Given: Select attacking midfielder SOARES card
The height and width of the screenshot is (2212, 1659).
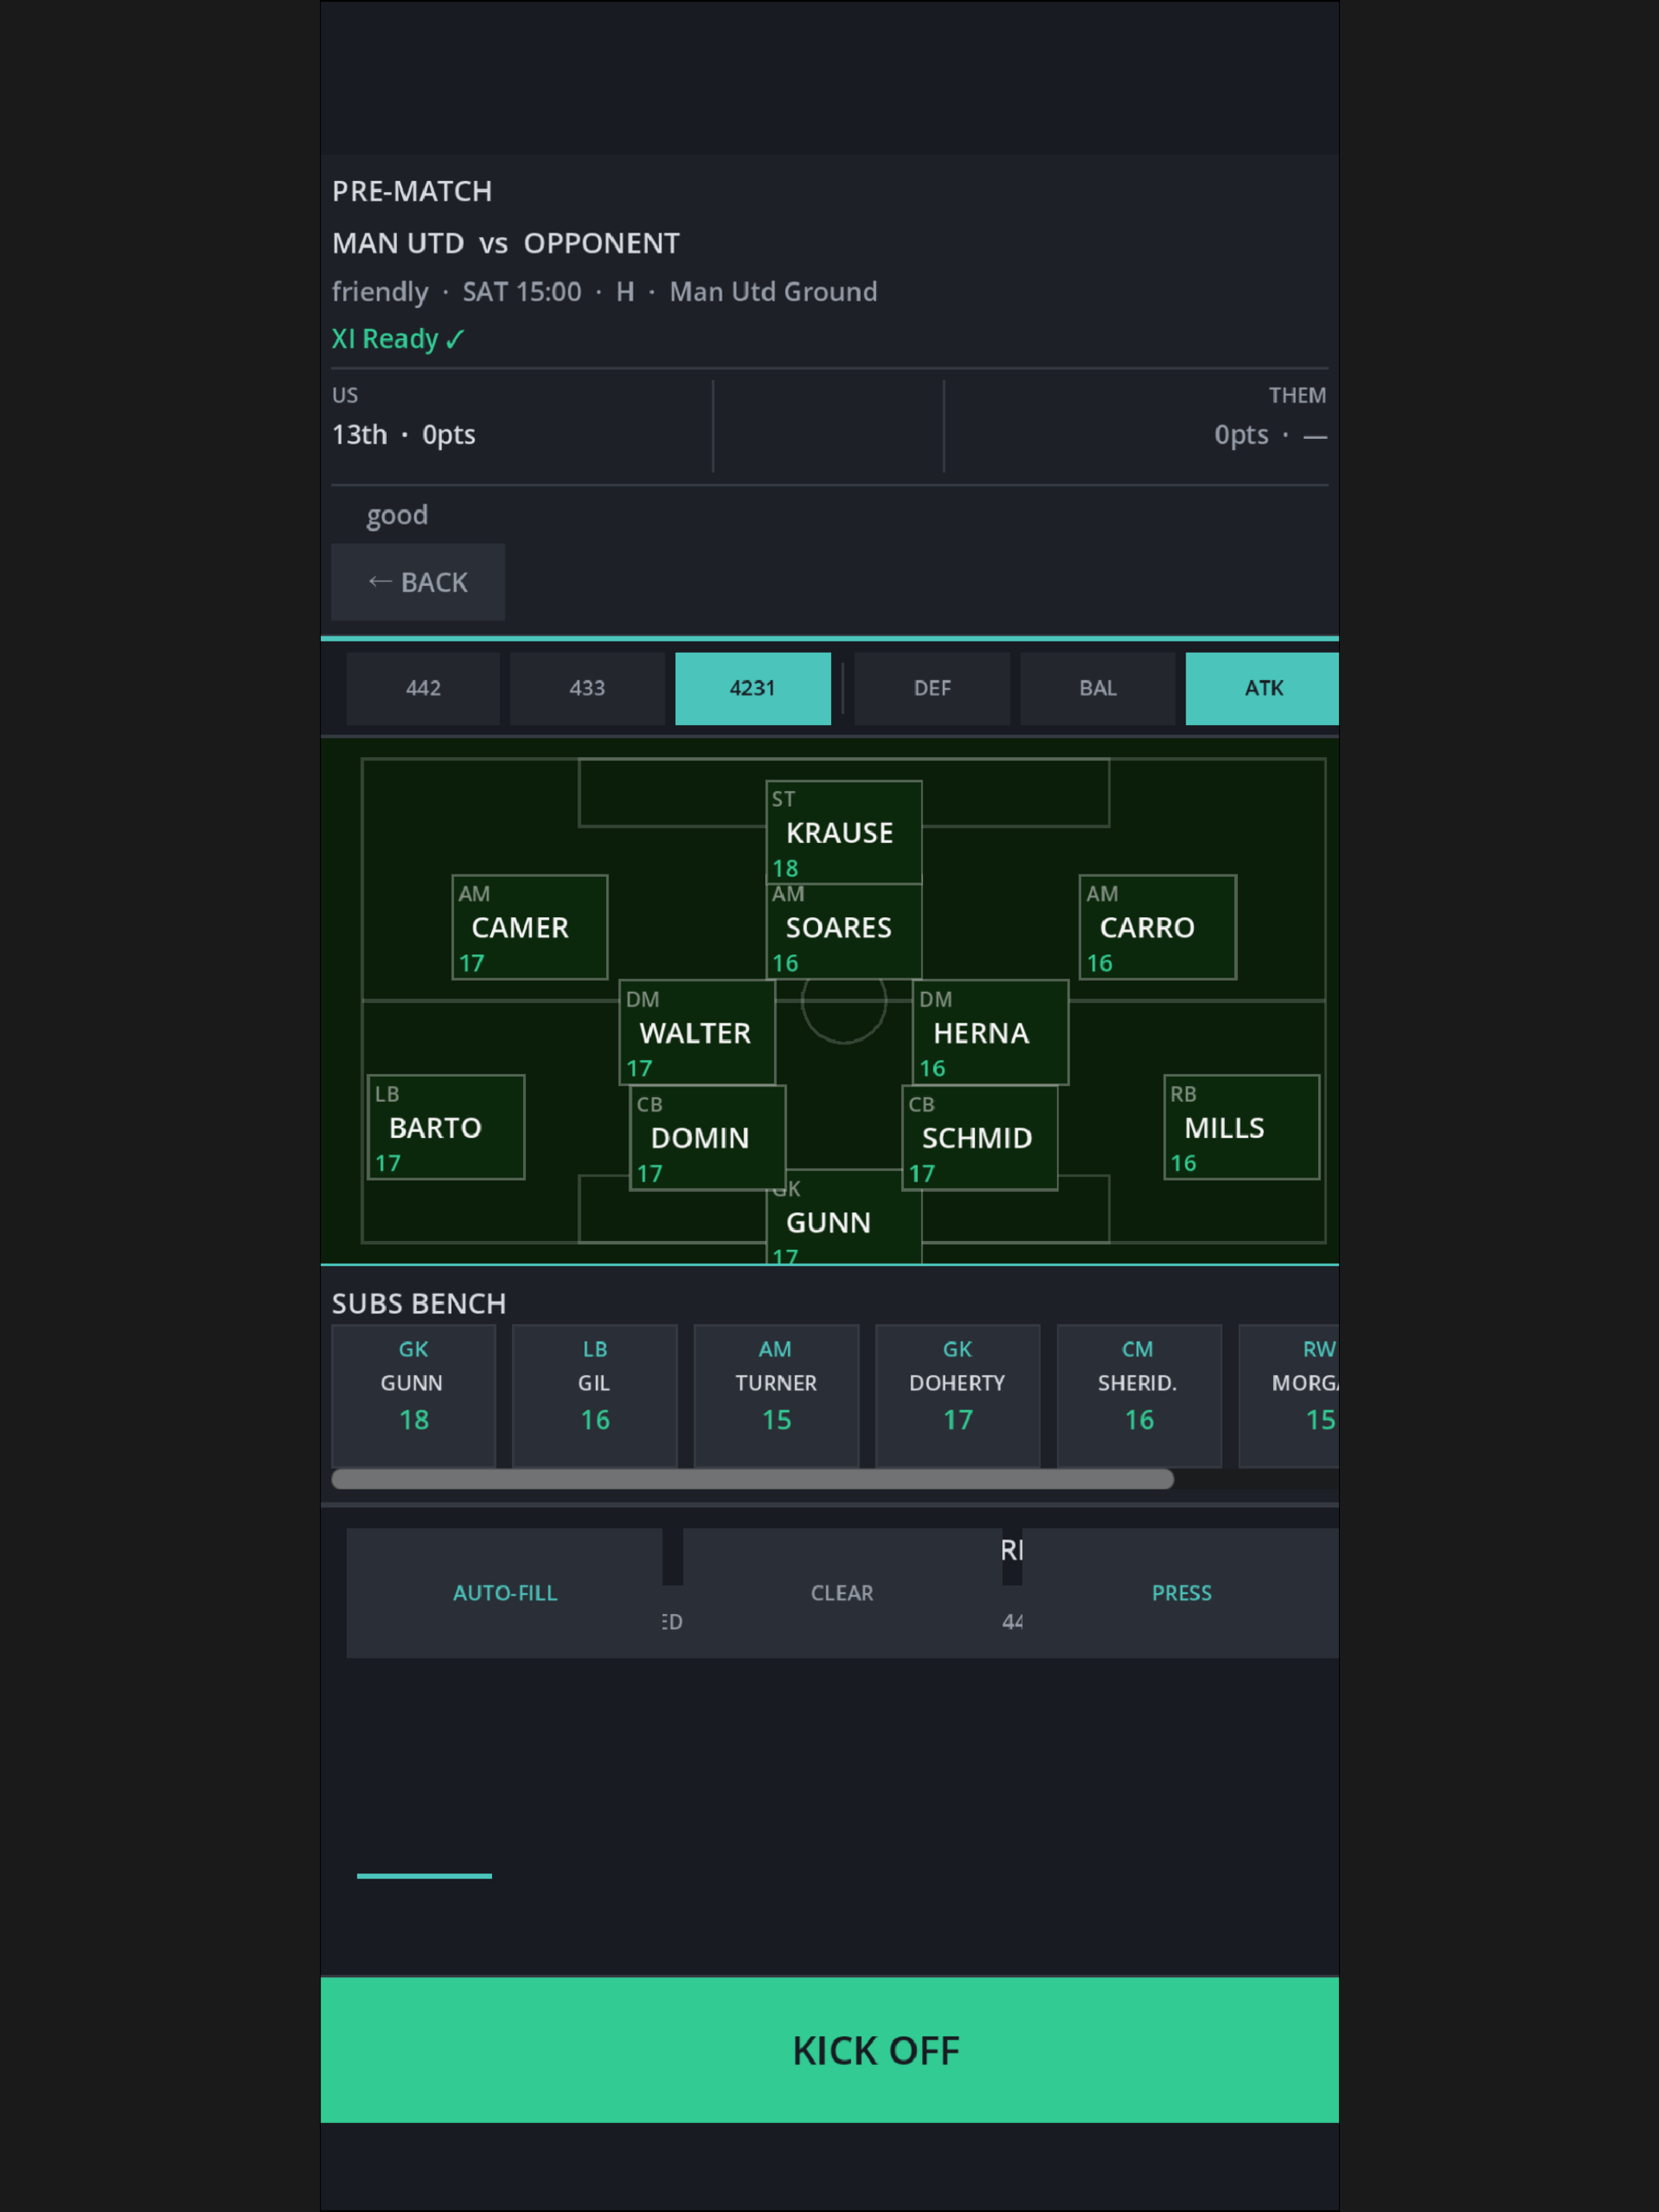Looking at the screenshot, I should (844, 932).
